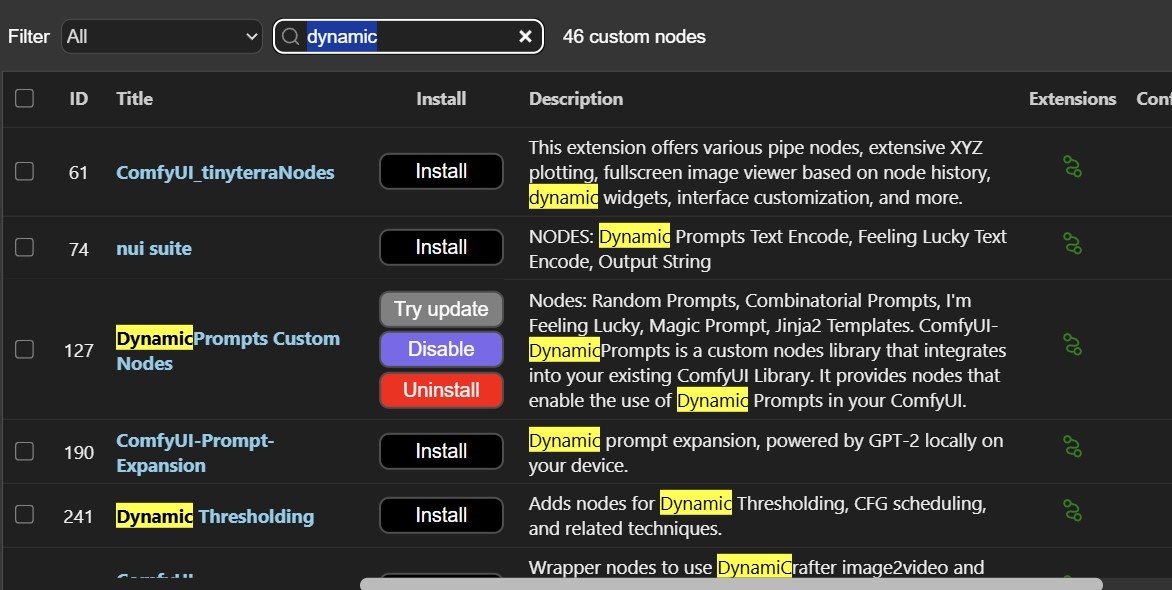Open extensions icon for Dynamic Thresholding
Image resolution: width=1172 pixels, height=590 pixels.
[x=1072, y=511]
